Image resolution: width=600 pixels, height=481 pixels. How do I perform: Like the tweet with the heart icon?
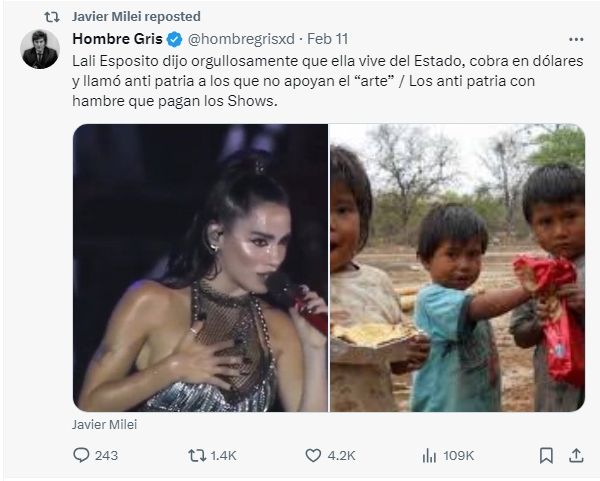tap(311, 455)
